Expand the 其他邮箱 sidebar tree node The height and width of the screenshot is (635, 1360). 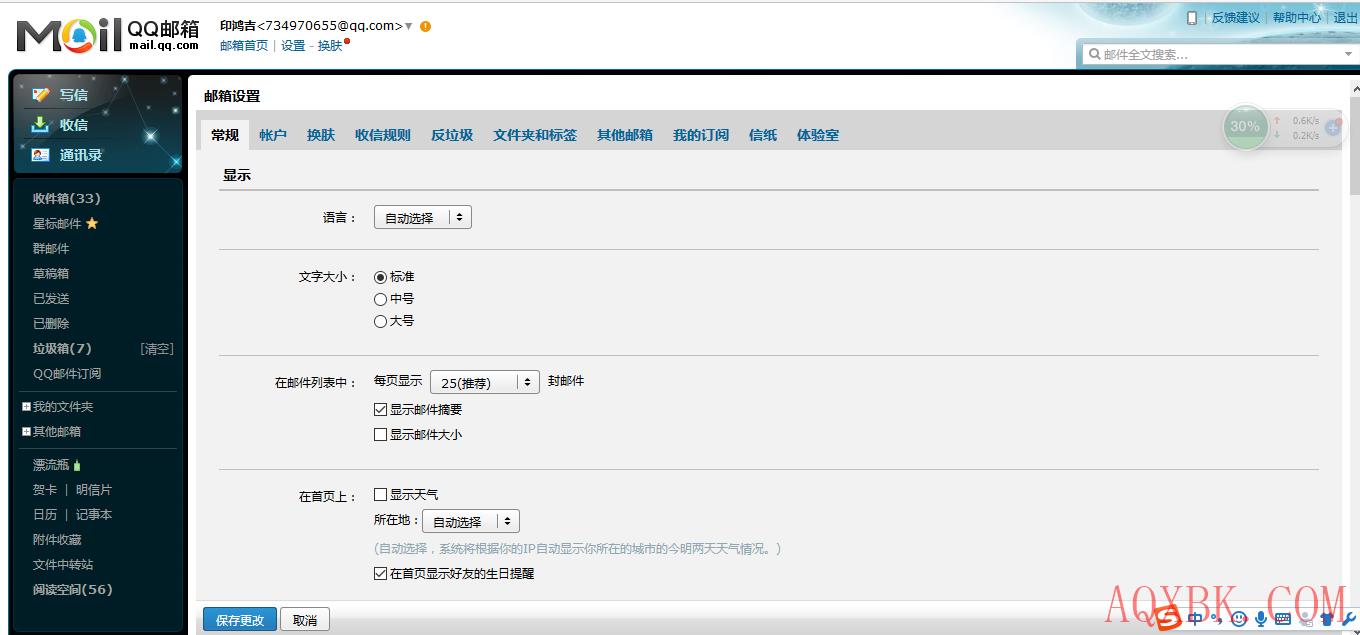pyautogui.click(x=27, y=432)
